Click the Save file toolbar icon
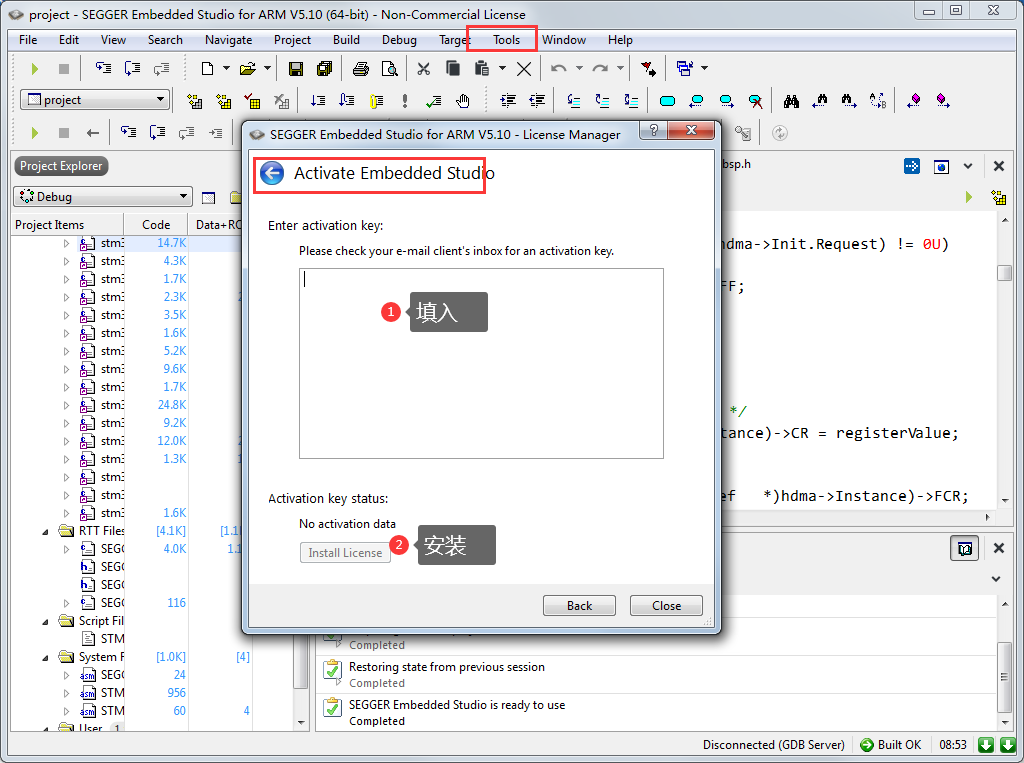This screenshot has height=763, width=1024. (x=296, y=69)
